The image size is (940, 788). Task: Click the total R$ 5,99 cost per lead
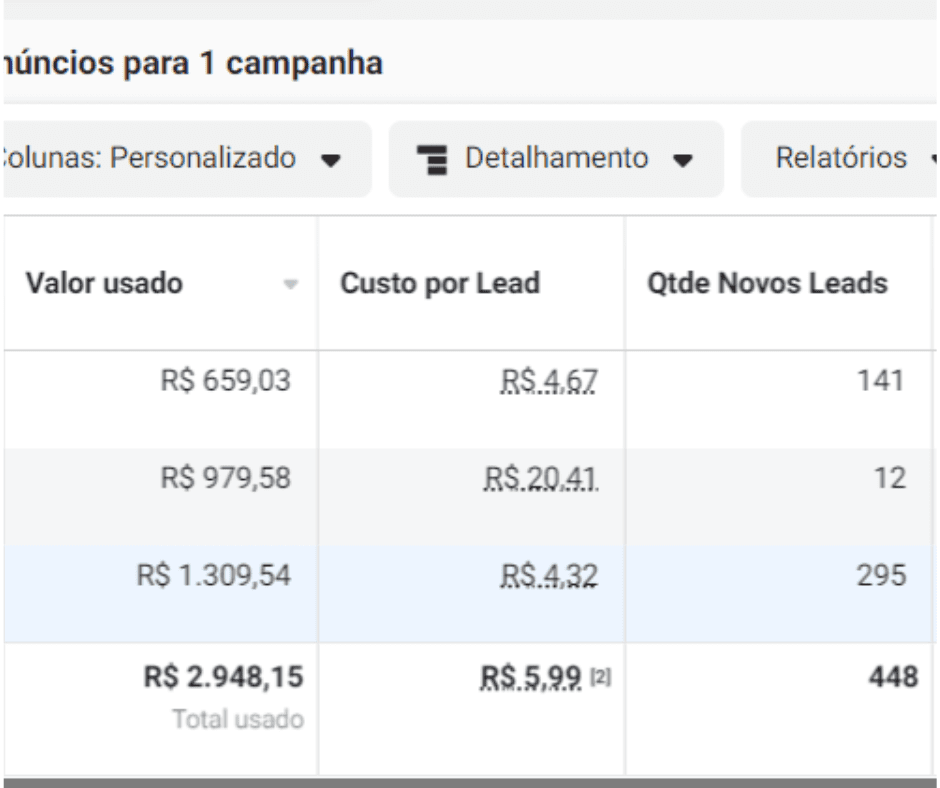(531, 678)
